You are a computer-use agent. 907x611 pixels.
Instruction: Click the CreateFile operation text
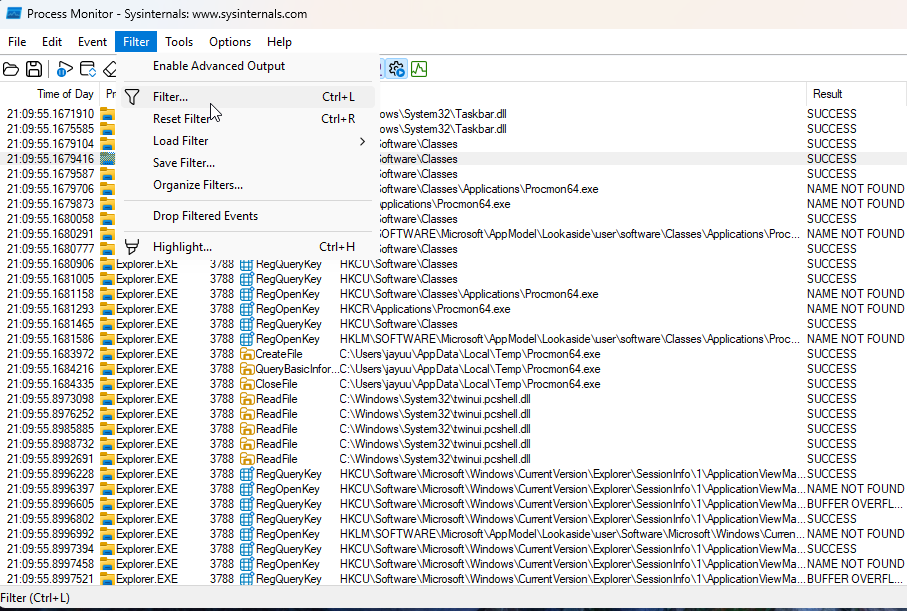point(279,354)
